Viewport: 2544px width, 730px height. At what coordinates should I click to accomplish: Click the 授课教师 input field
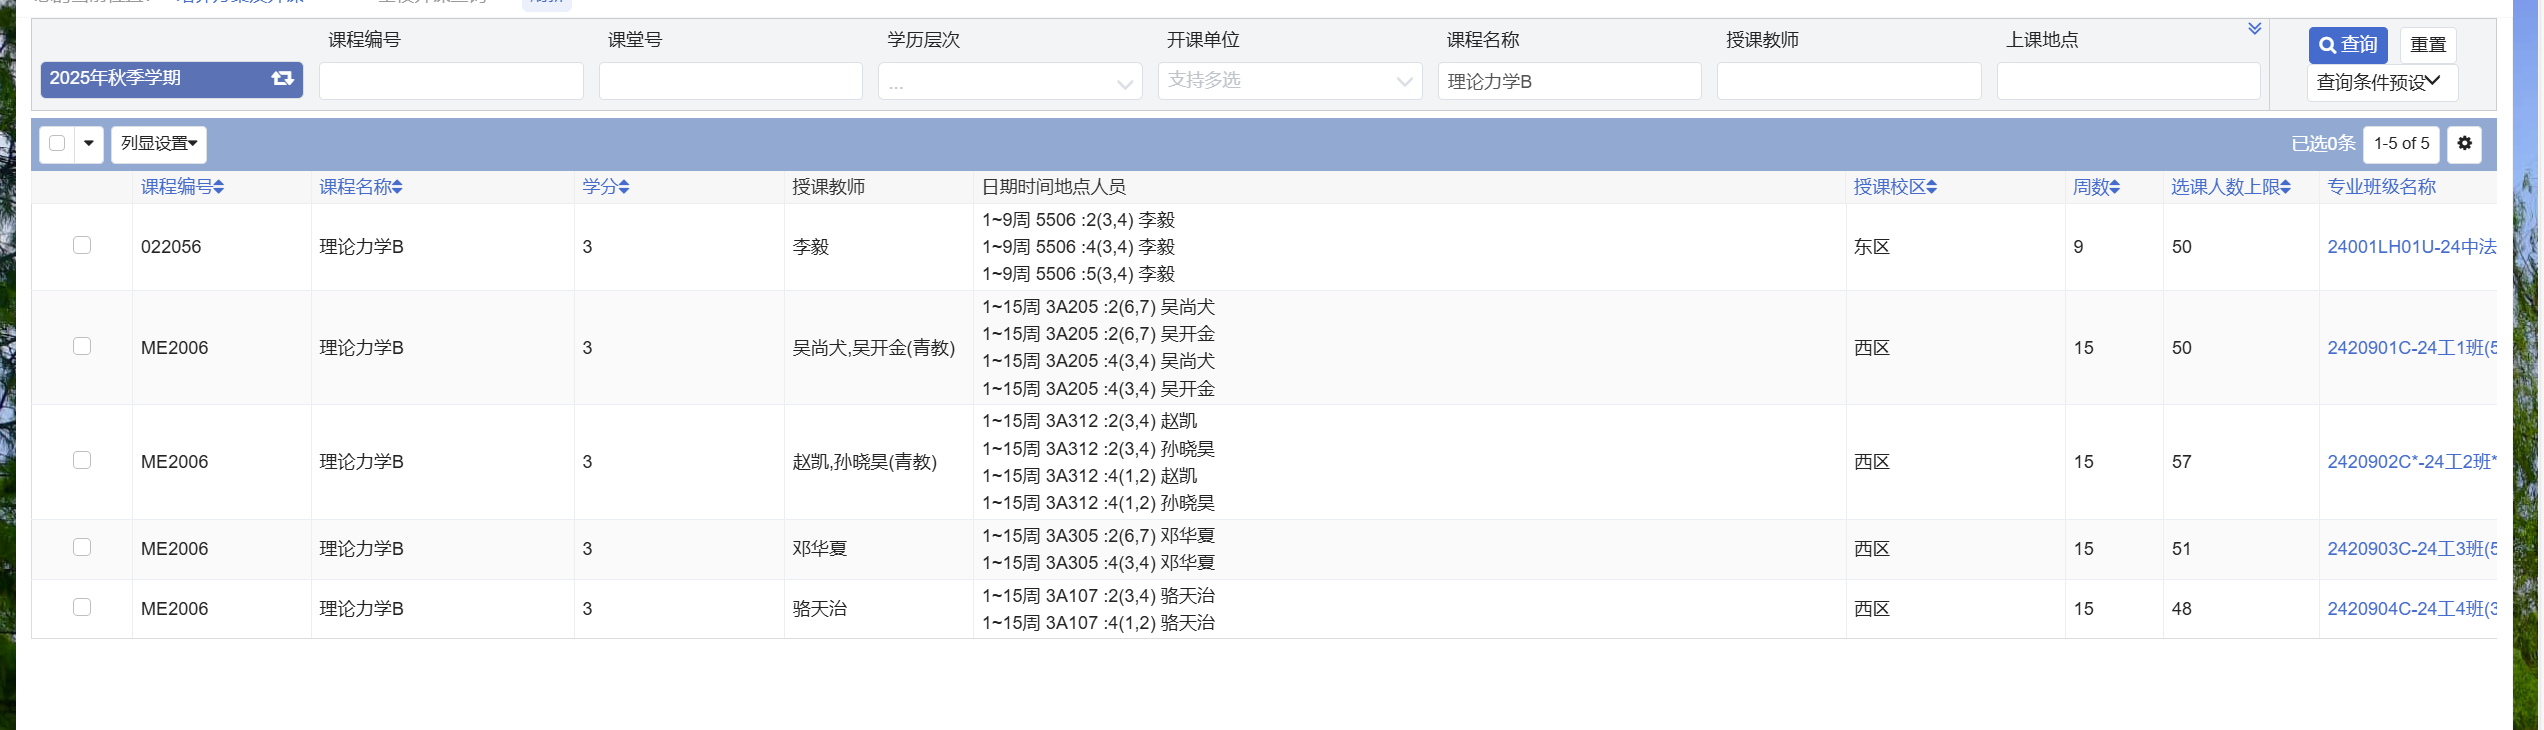pos(1848,82)
